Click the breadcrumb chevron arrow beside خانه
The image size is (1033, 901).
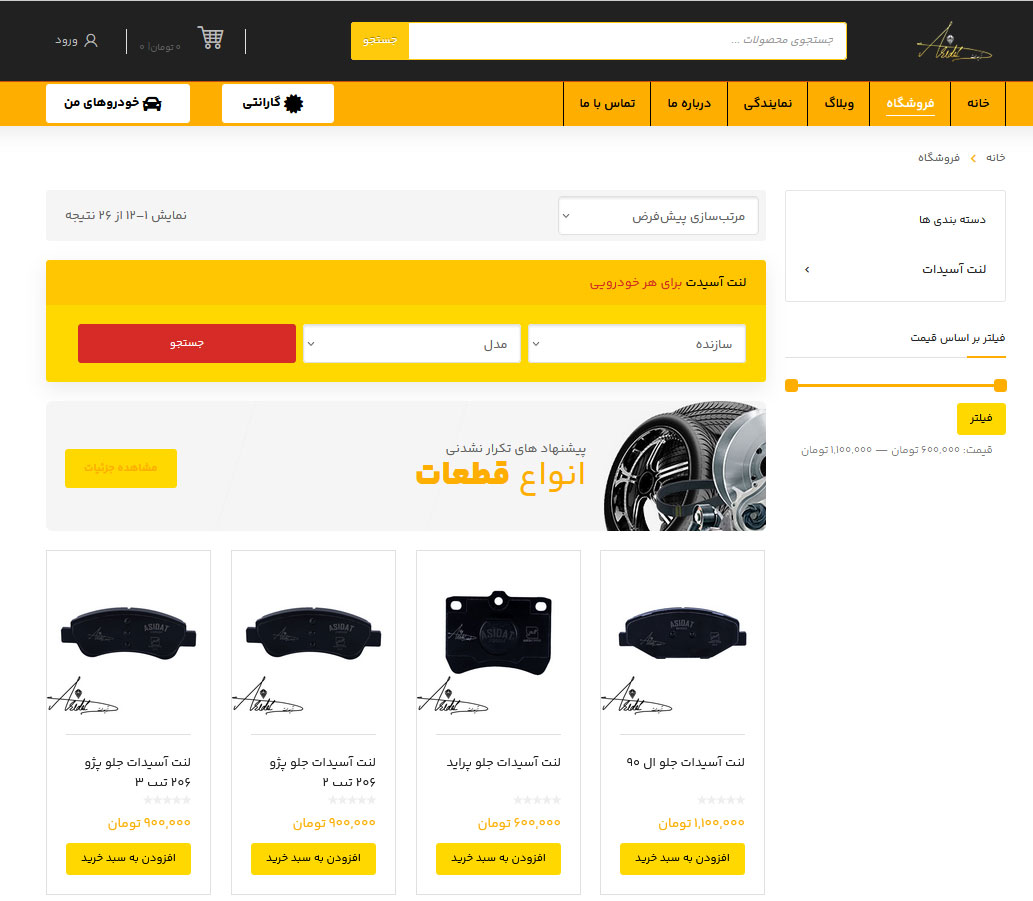click(x=973, y=158)
